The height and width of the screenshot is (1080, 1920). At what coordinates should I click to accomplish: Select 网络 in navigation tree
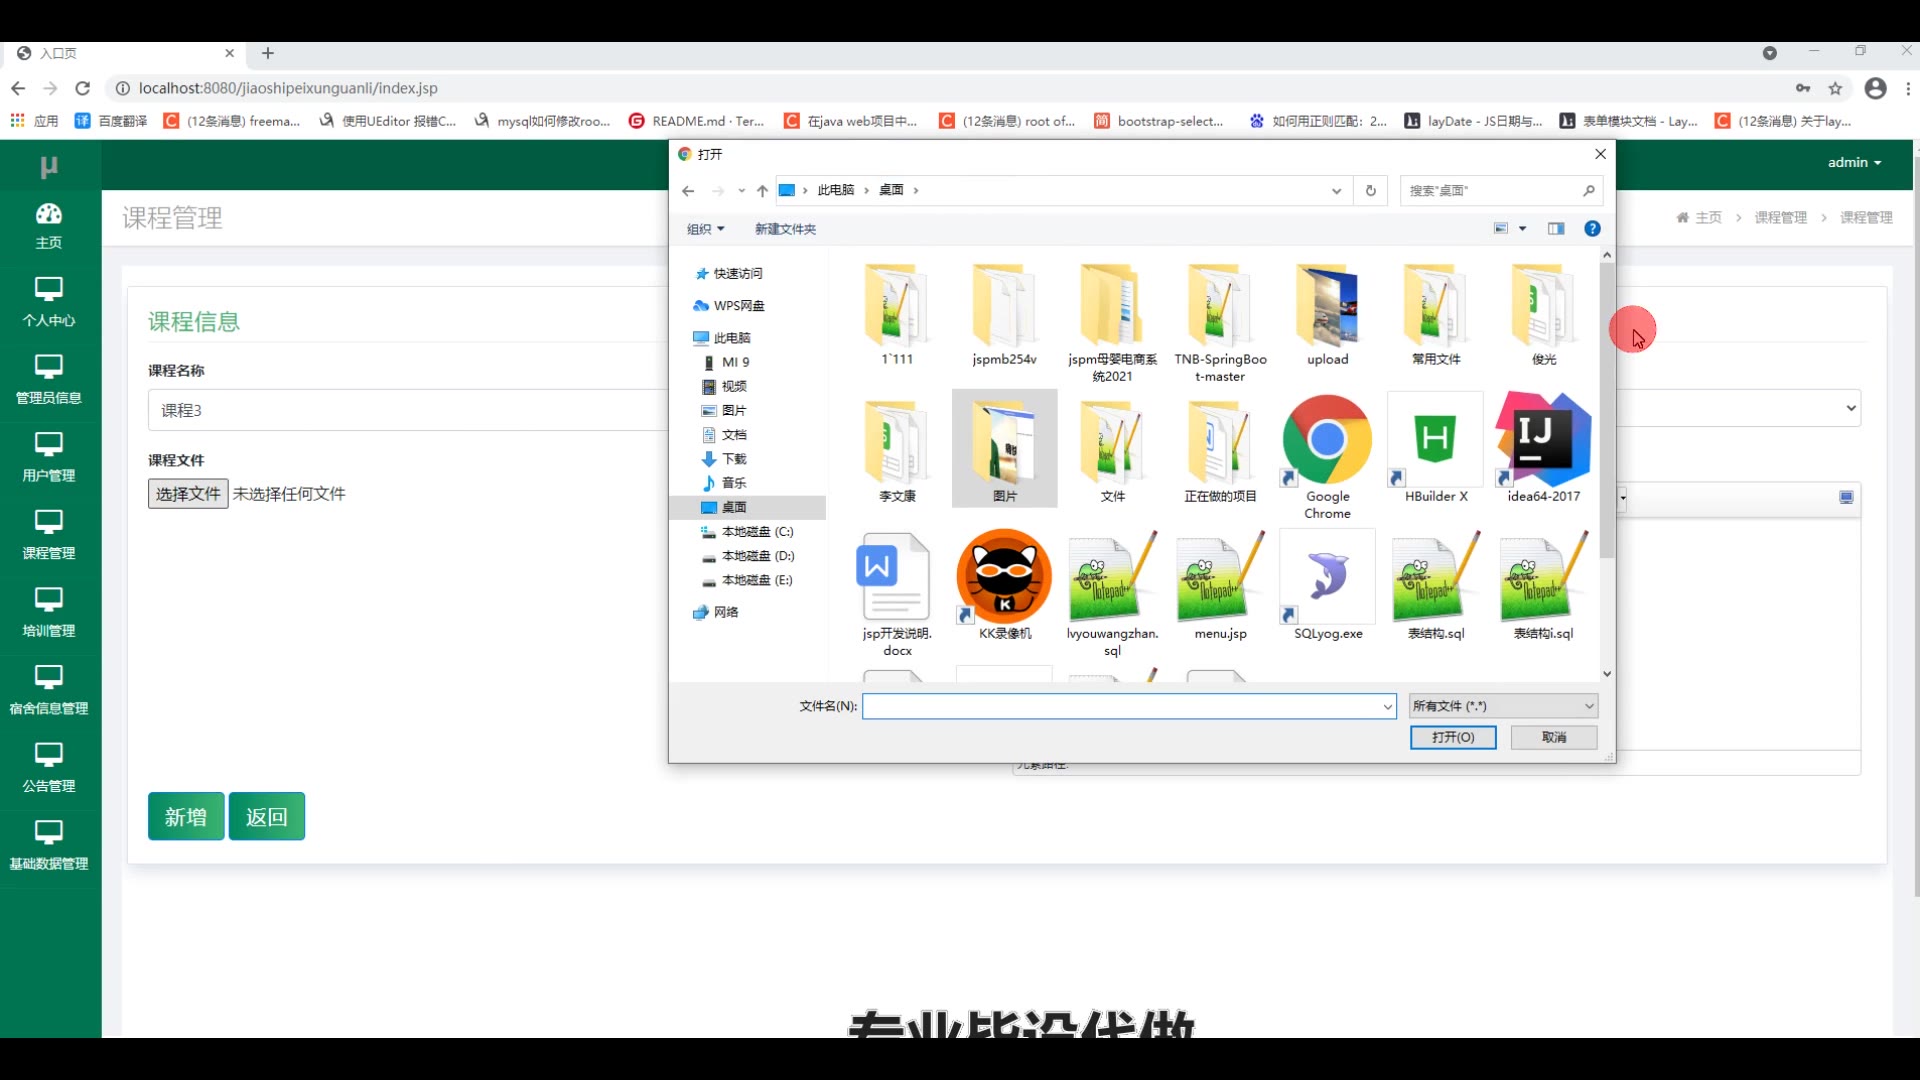coord(716,612)
